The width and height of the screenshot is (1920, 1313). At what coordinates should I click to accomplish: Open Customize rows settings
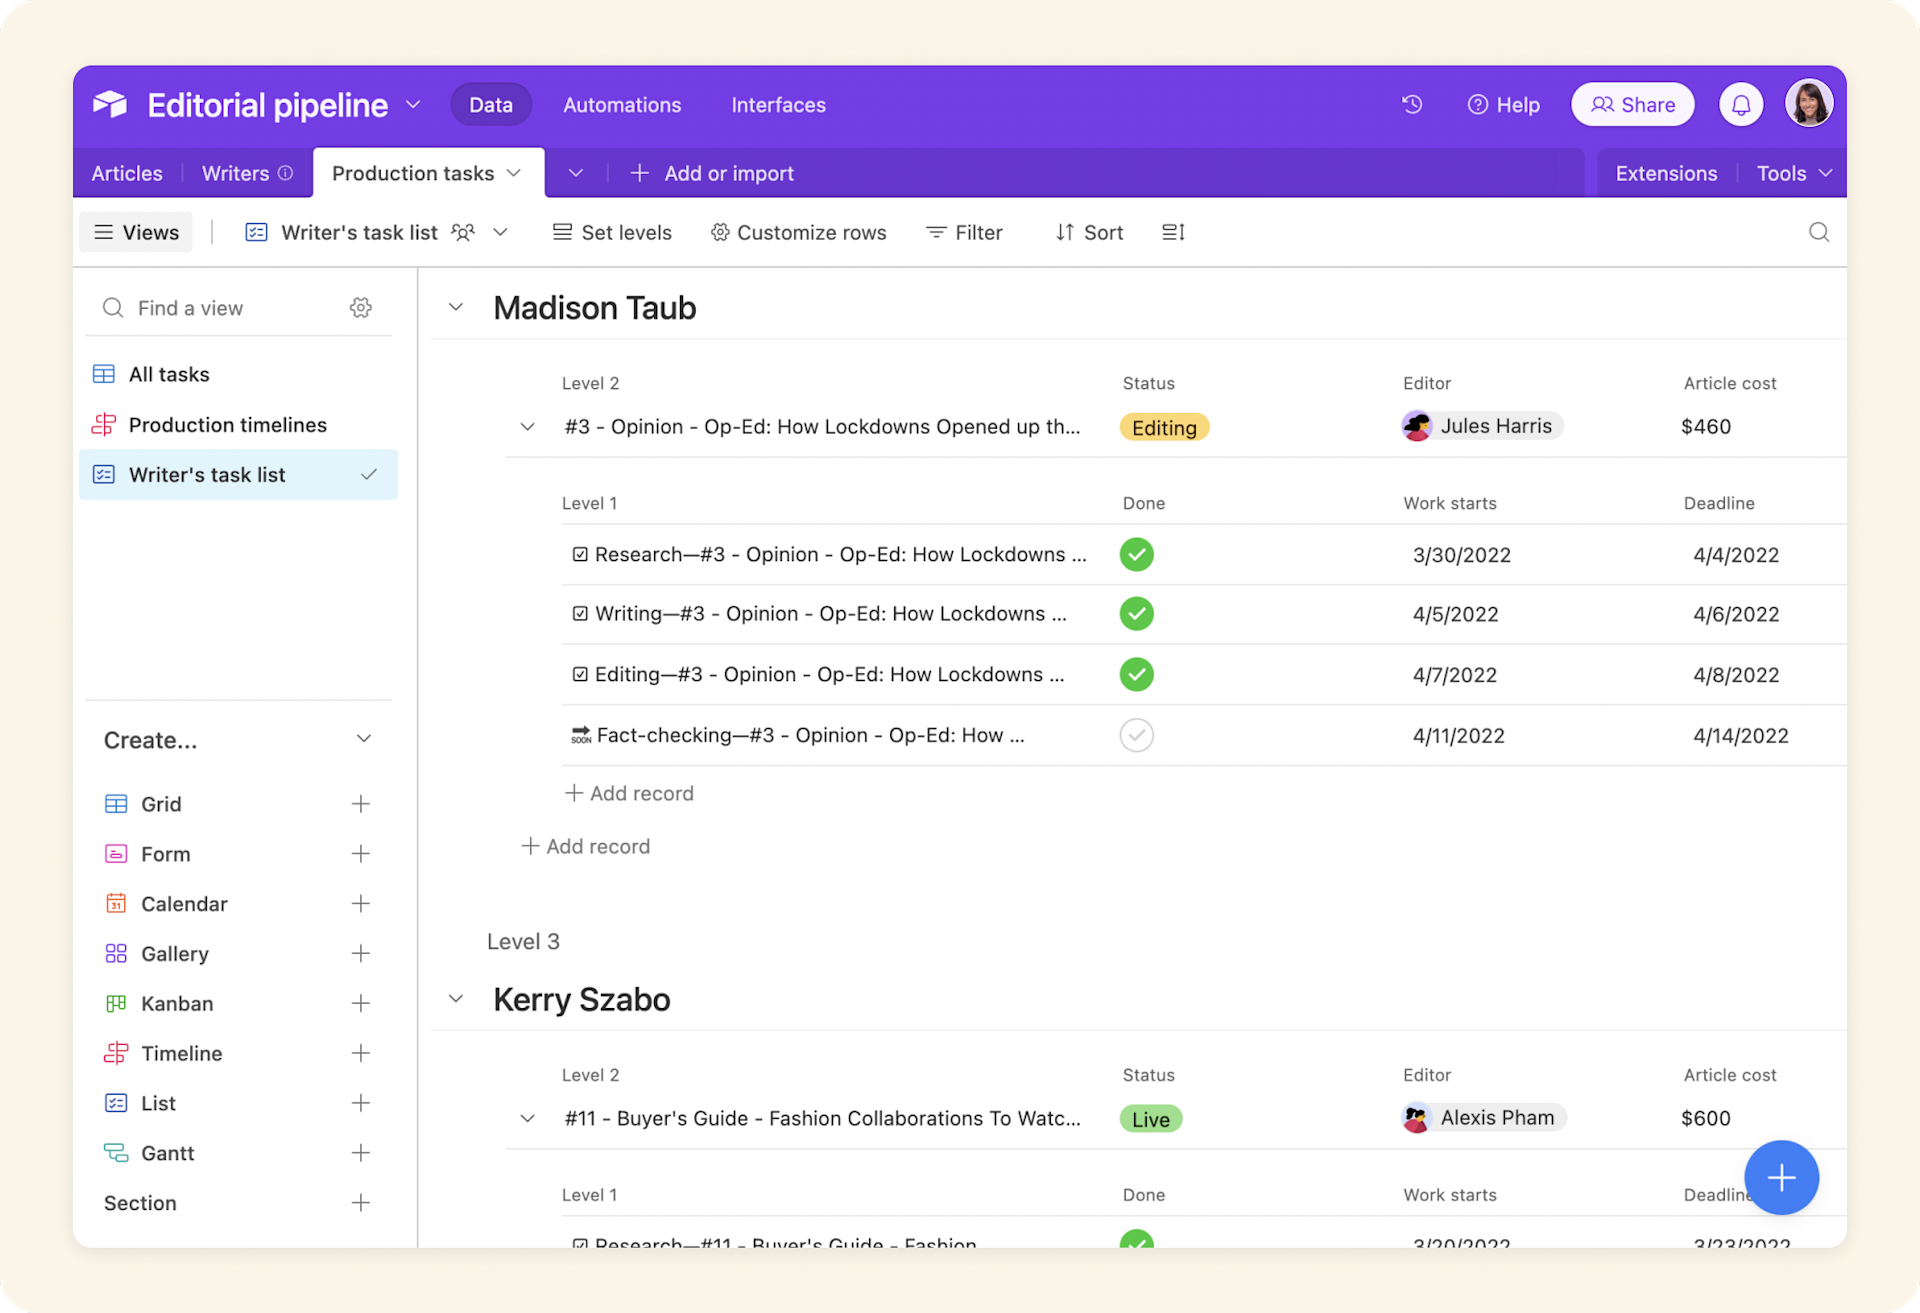pos(719,232)
